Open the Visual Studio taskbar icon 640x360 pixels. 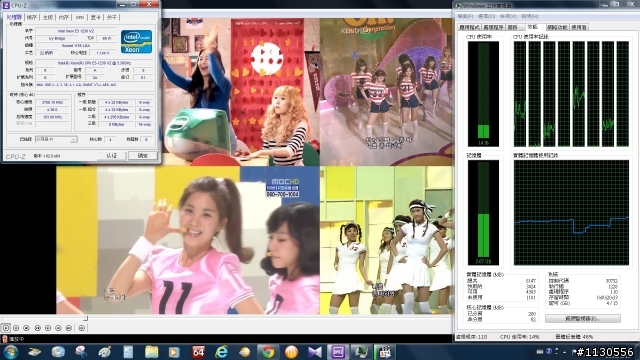click(315, 352)
